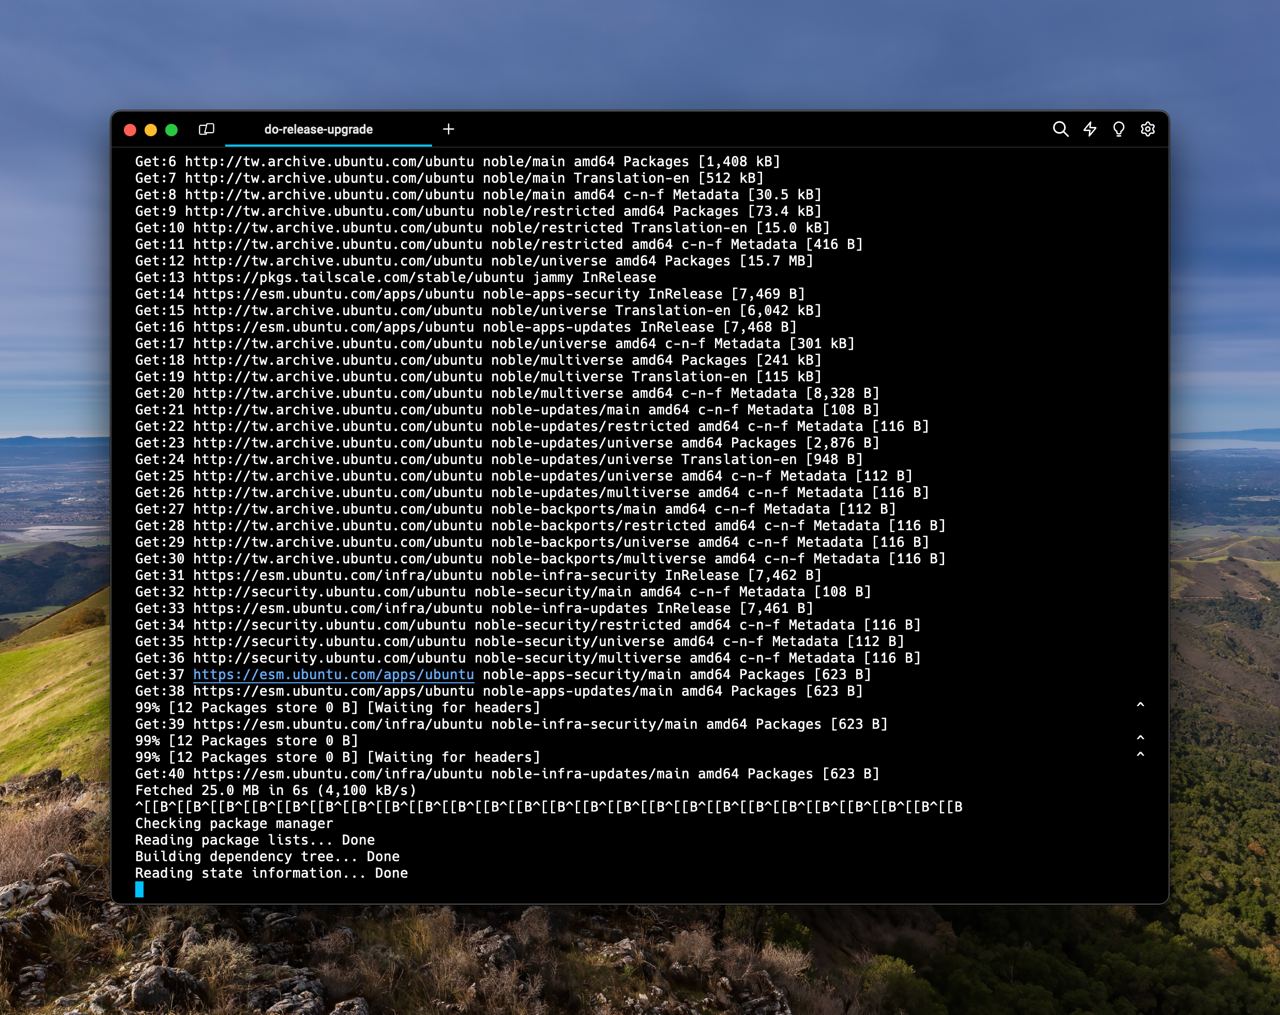Click the middle caret at right edge
Viewport: 1280px width, 1015px height.
pos(1140,738)
